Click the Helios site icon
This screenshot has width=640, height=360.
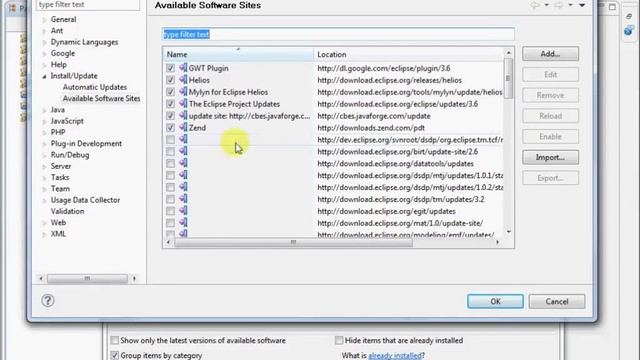point(183,80)
